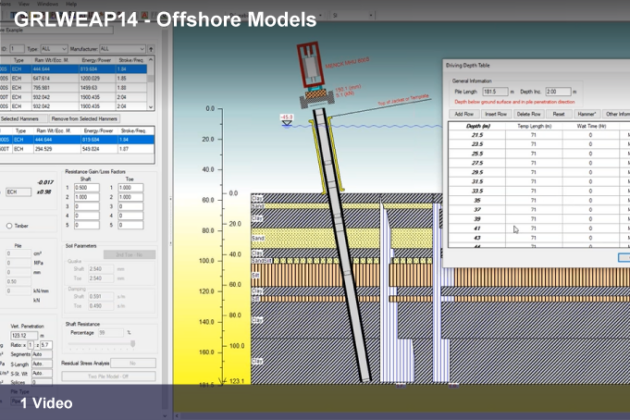Click the Depth Inc. field showing 2.00
Image resolution: width=630 pixels, height=420 pixels.
tap(558, 92)
